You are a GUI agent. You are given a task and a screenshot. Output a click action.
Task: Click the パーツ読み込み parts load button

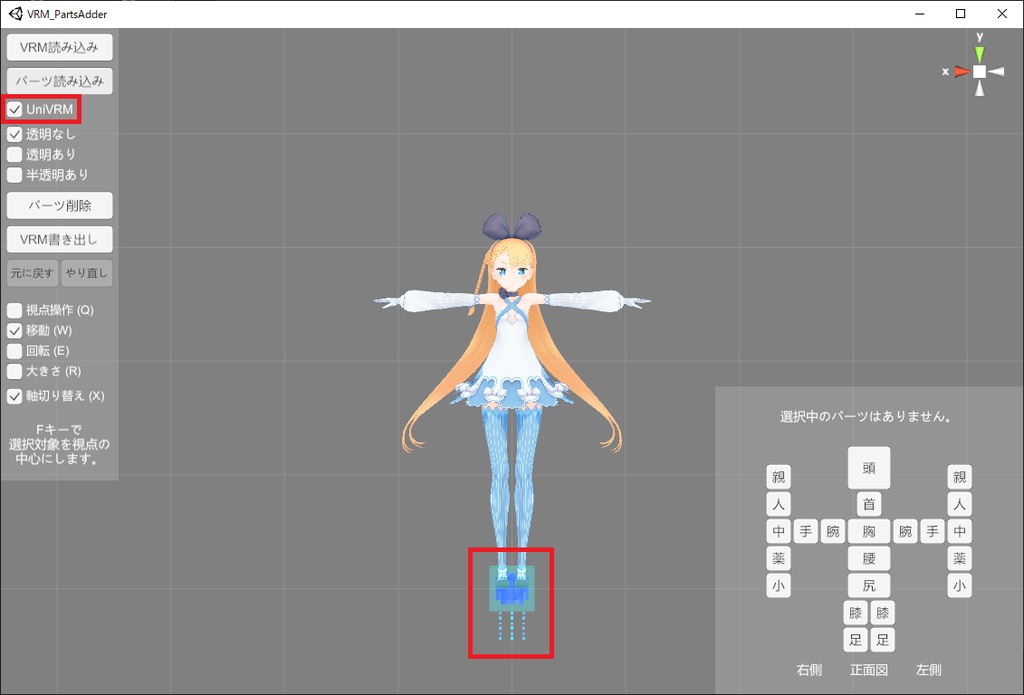[x=58, y=80]
